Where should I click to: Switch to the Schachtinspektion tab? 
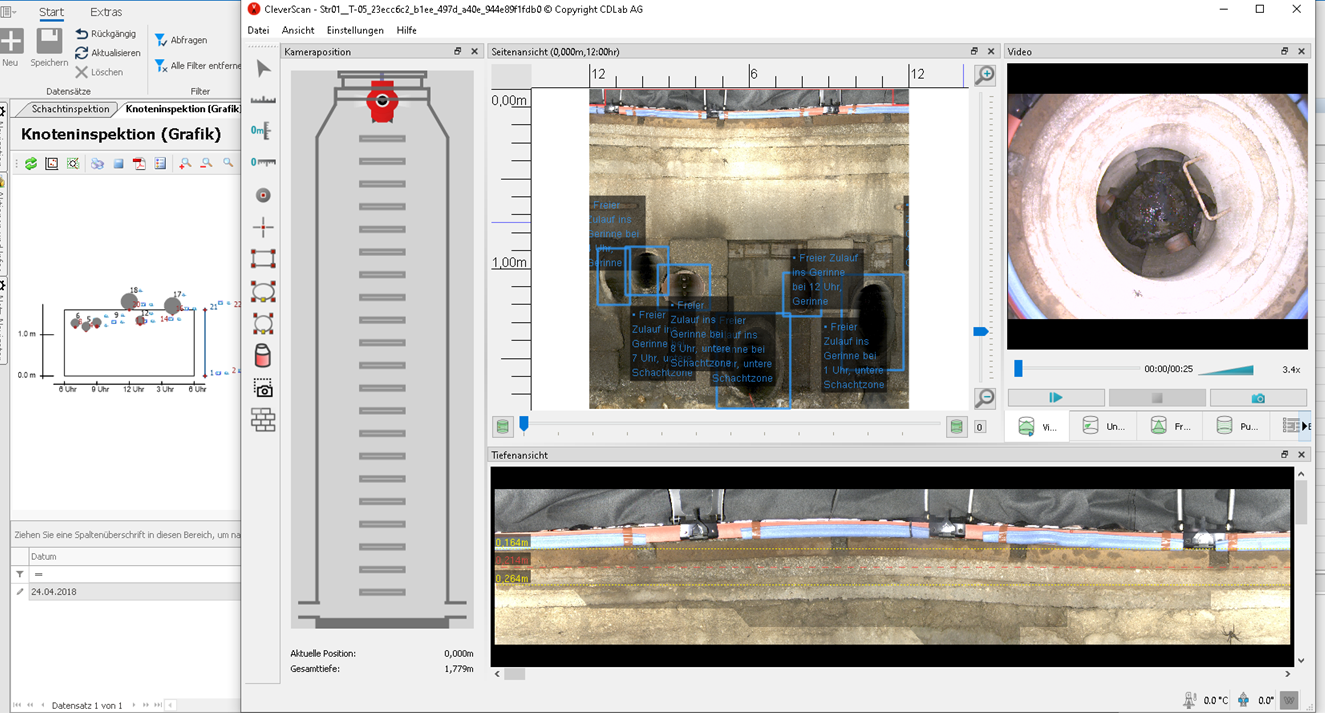70,109
